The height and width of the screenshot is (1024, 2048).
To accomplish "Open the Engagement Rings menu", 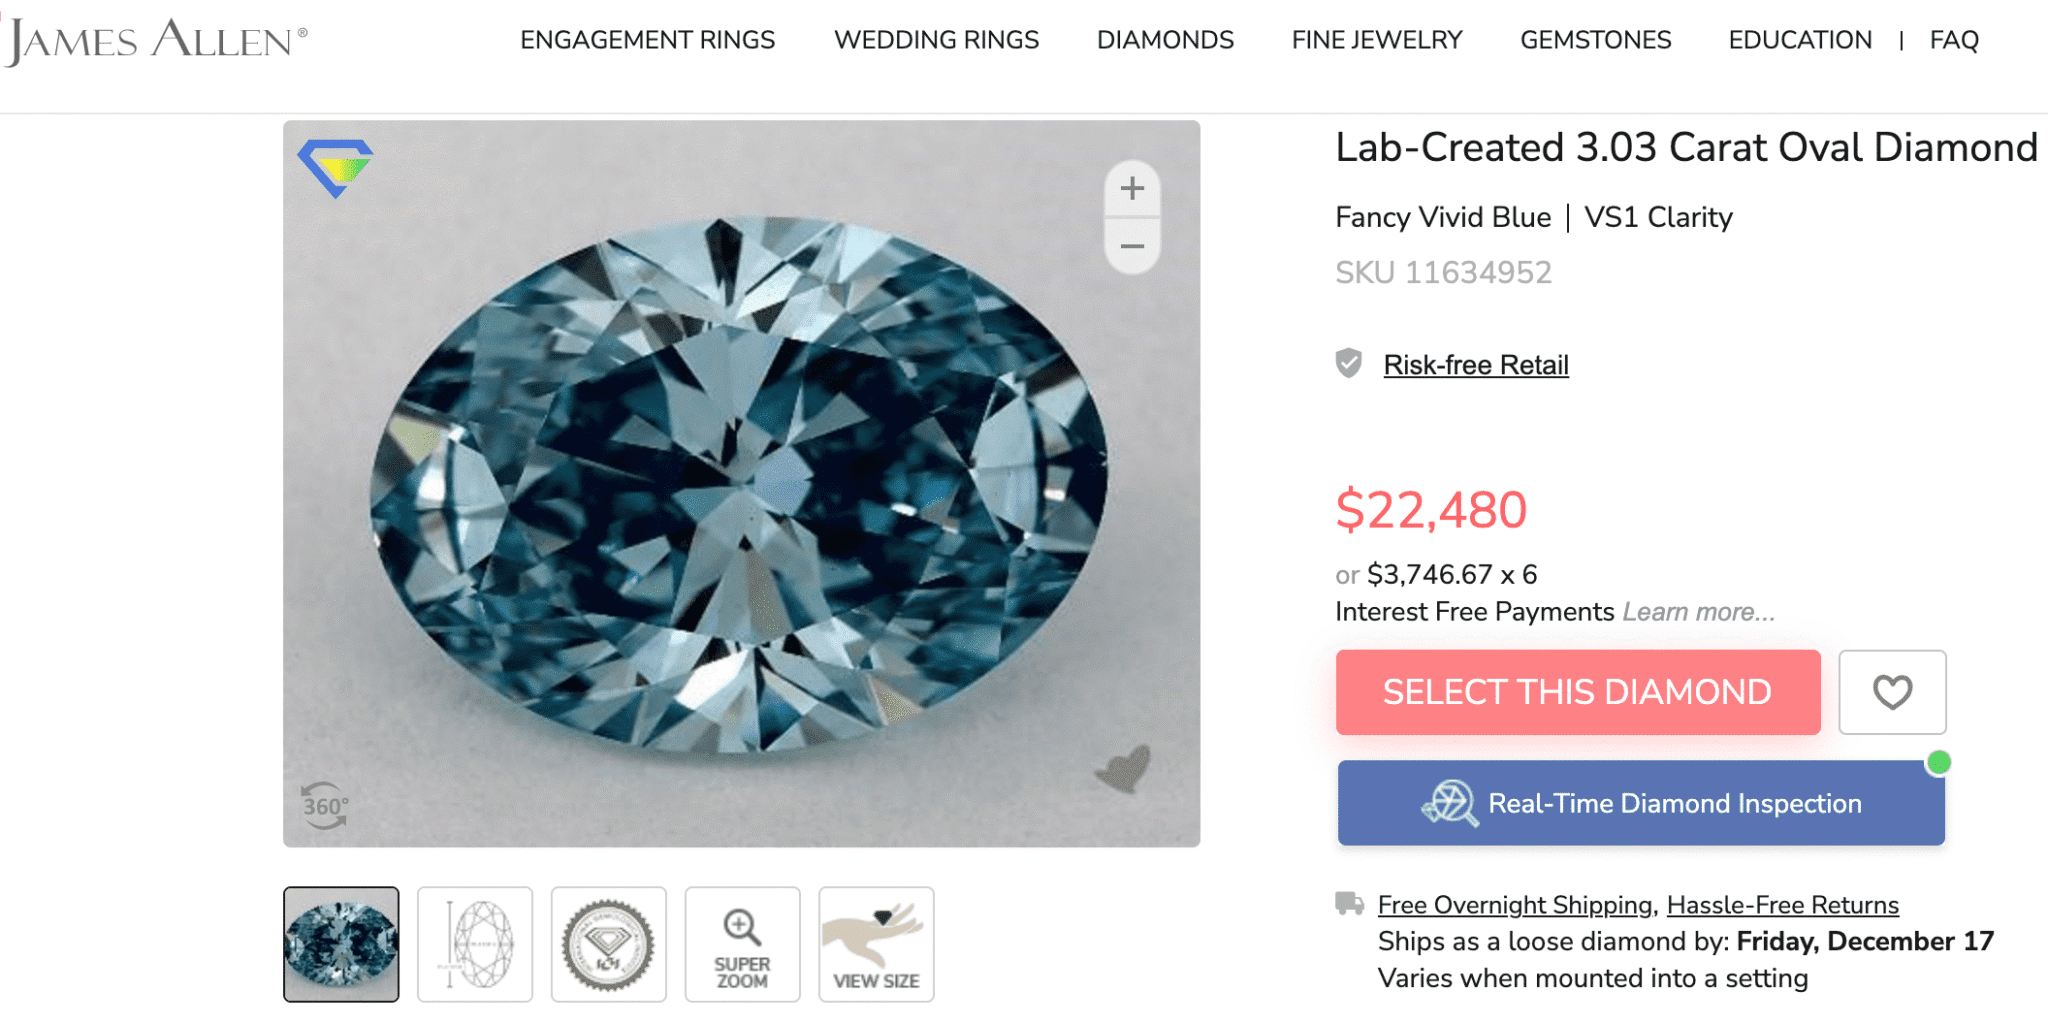I will (x=647, y=40).
